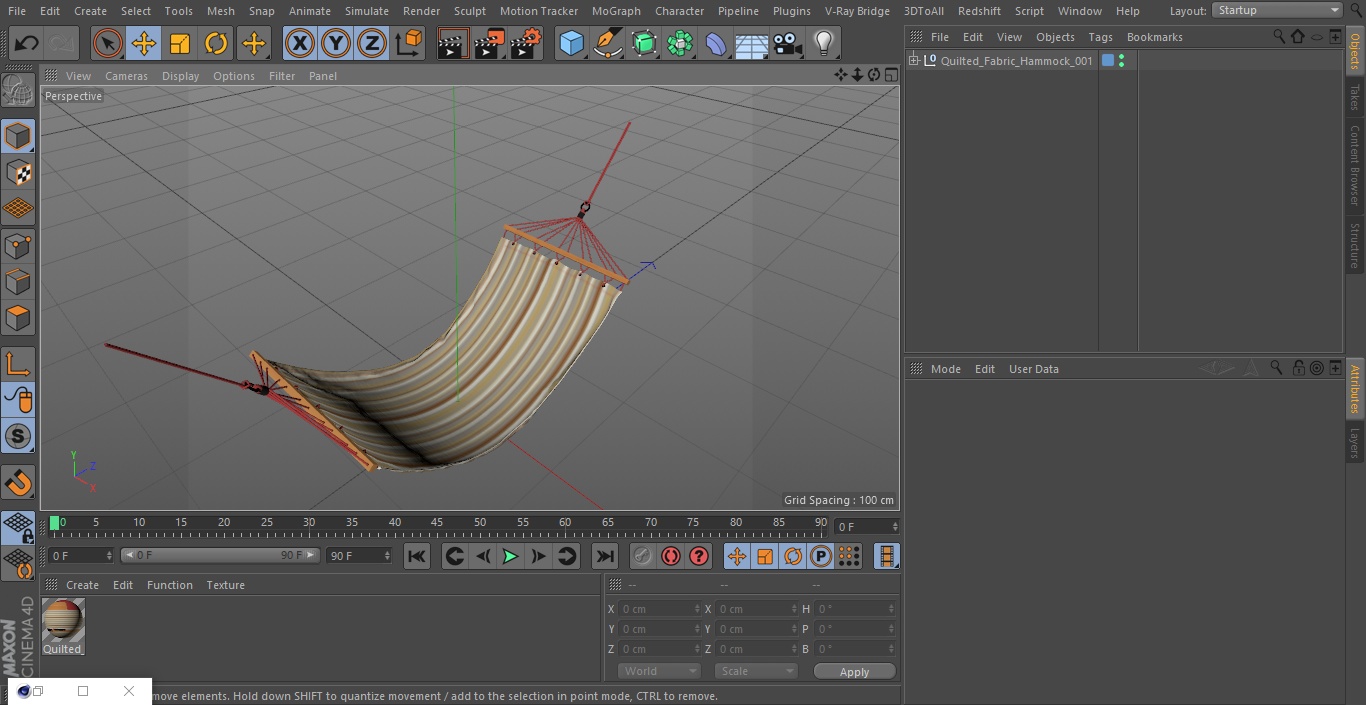Screen dimensions: 1366x705
Task: Open the Layers side tab
Action: click(x=1355, y=442)
